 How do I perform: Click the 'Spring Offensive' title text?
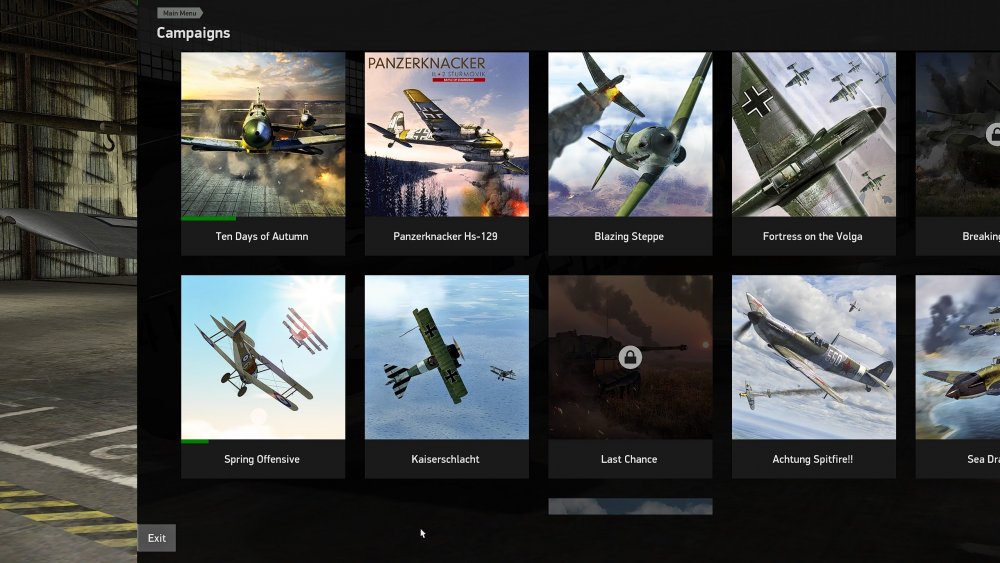[262, 459]
